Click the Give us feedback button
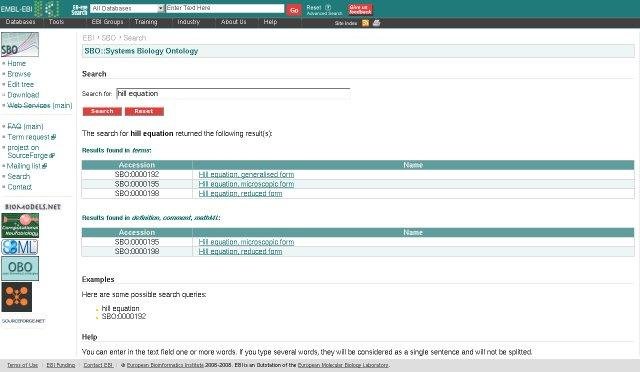The width and height of the screenshot is (640, 372). coord(360,10)
